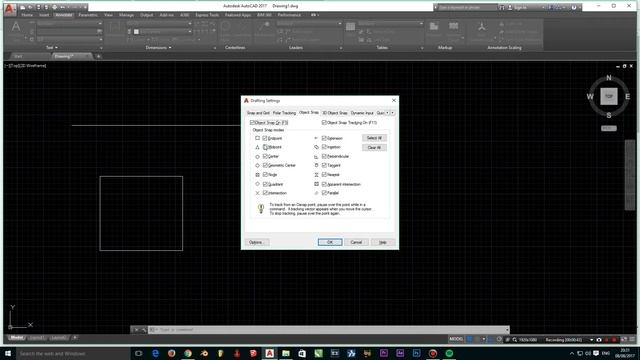Click the Scale list icon in Annotation Scaling
This screenshot has height=360, width=640.
point(501,24)
